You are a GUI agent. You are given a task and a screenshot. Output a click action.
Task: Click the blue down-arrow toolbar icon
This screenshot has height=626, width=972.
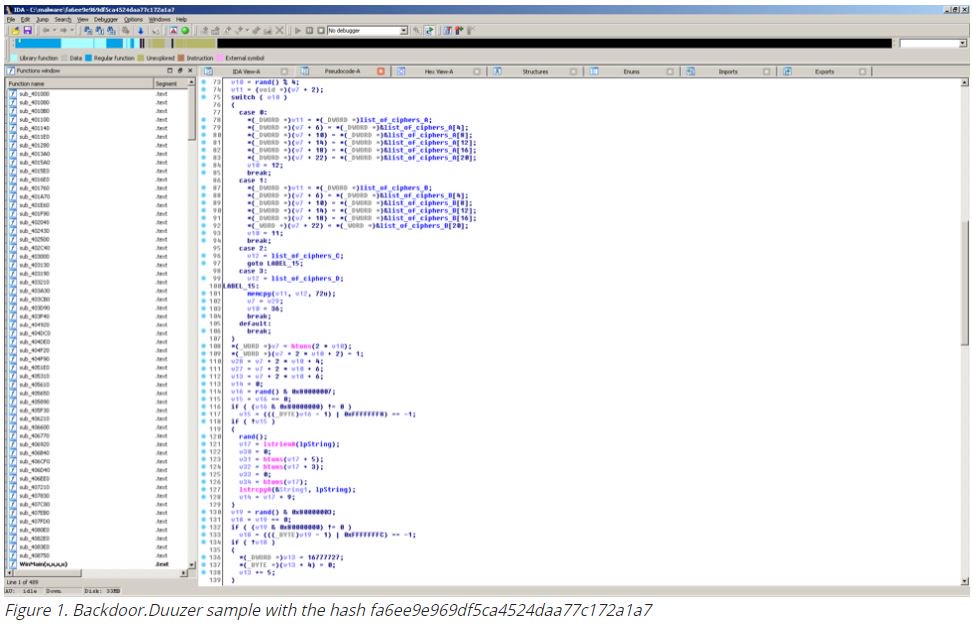tap(141, 30)
